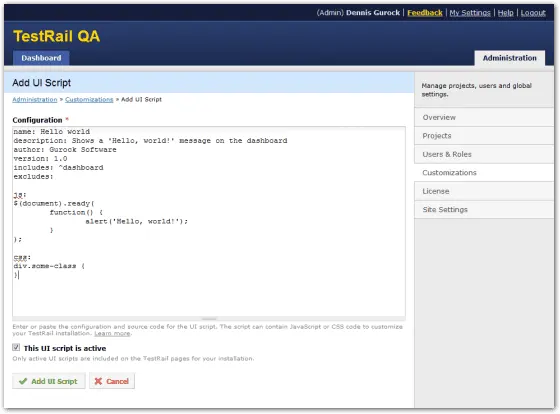Click the Administration breadcrumb link
This screenshot has width=560, height=414.
point(35,99)
